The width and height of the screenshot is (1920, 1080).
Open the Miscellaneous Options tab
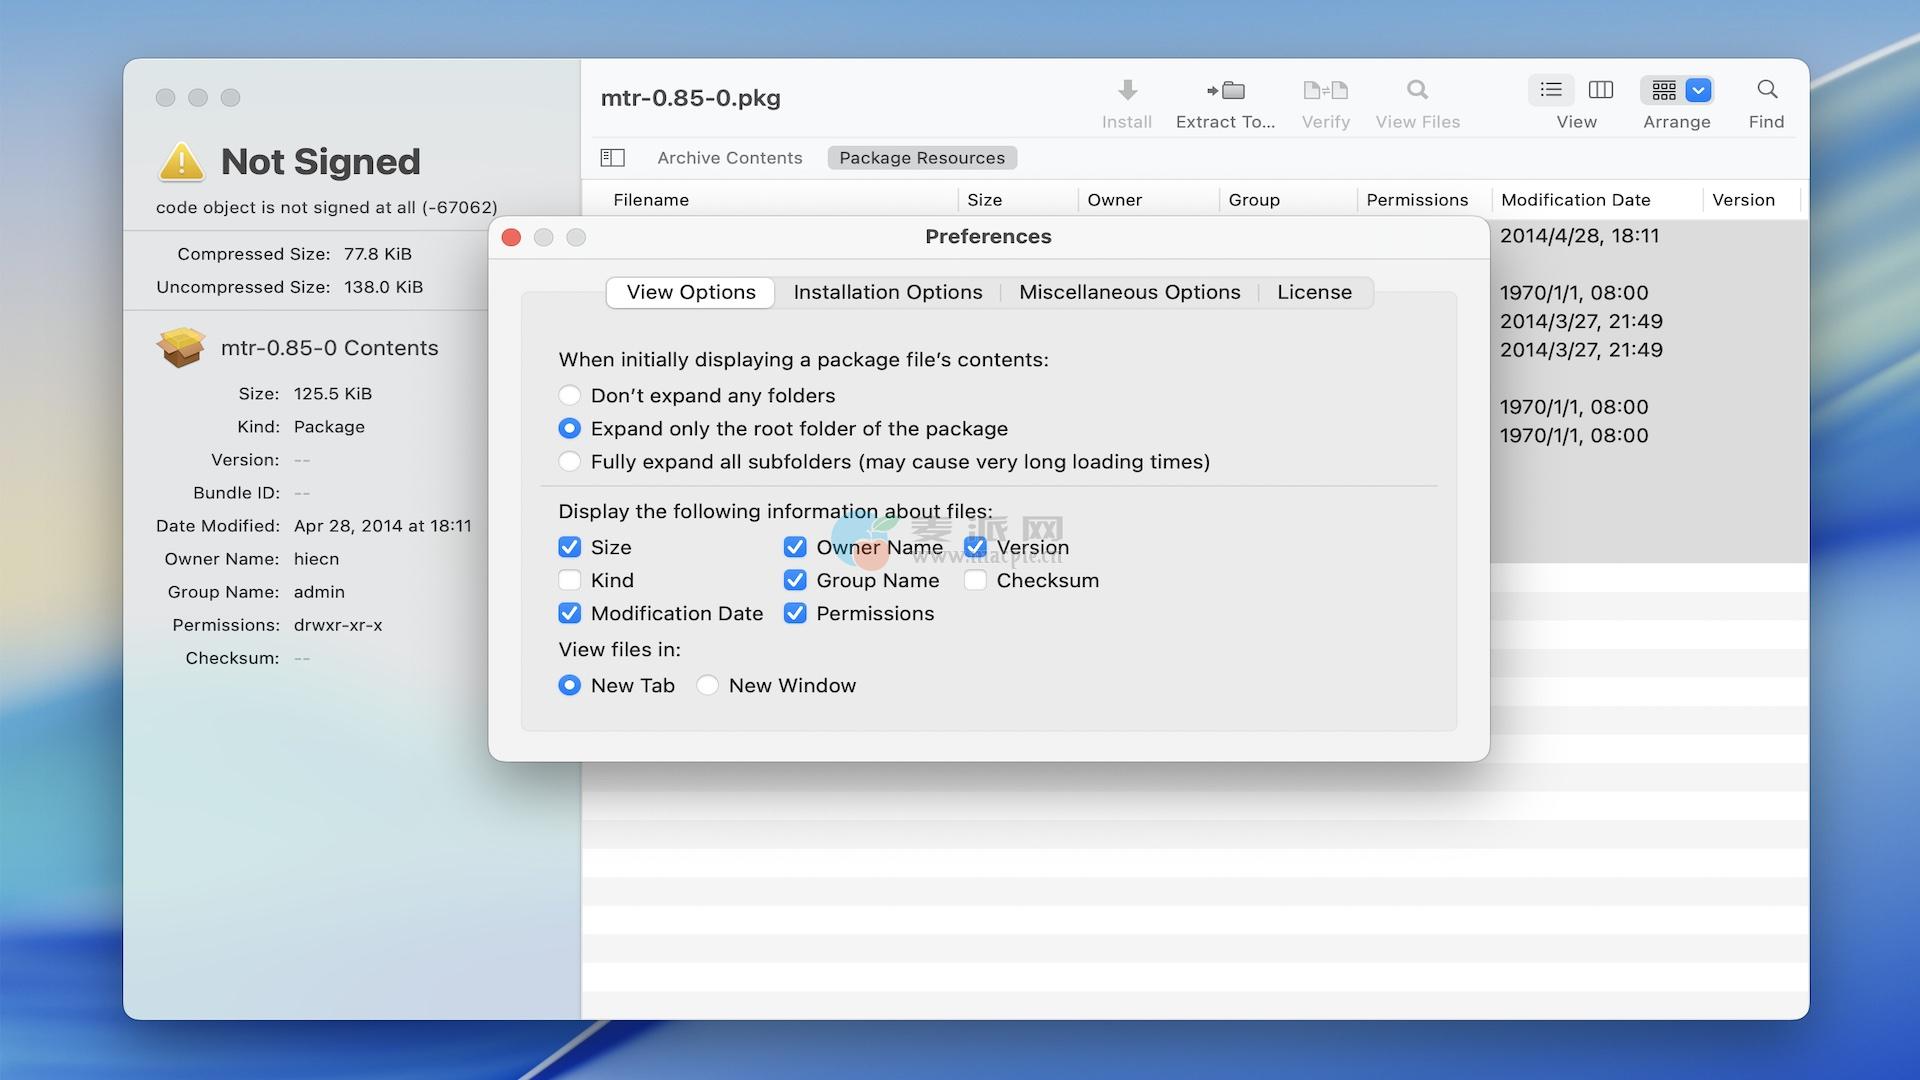[x=1129, y=292]
